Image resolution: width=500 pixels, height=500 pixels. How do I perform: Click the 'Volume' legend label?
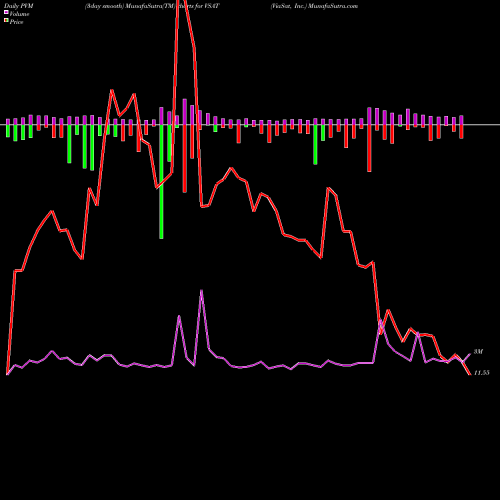(19, 14)
